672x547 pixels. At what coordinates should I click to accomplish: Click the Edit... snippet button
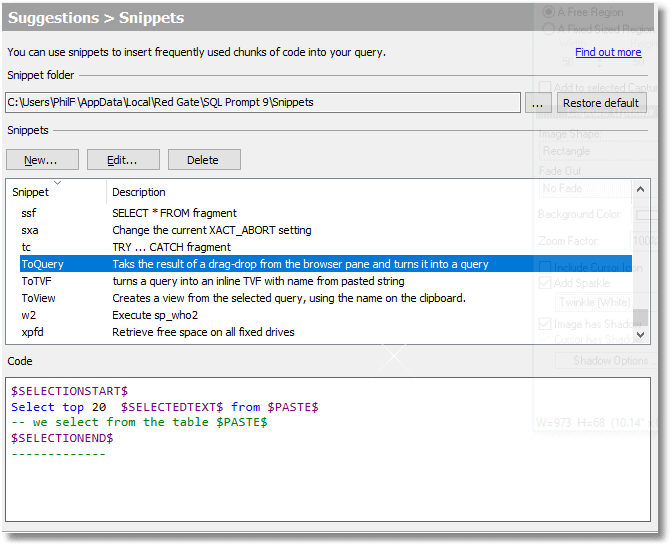[x=123, y=160]
